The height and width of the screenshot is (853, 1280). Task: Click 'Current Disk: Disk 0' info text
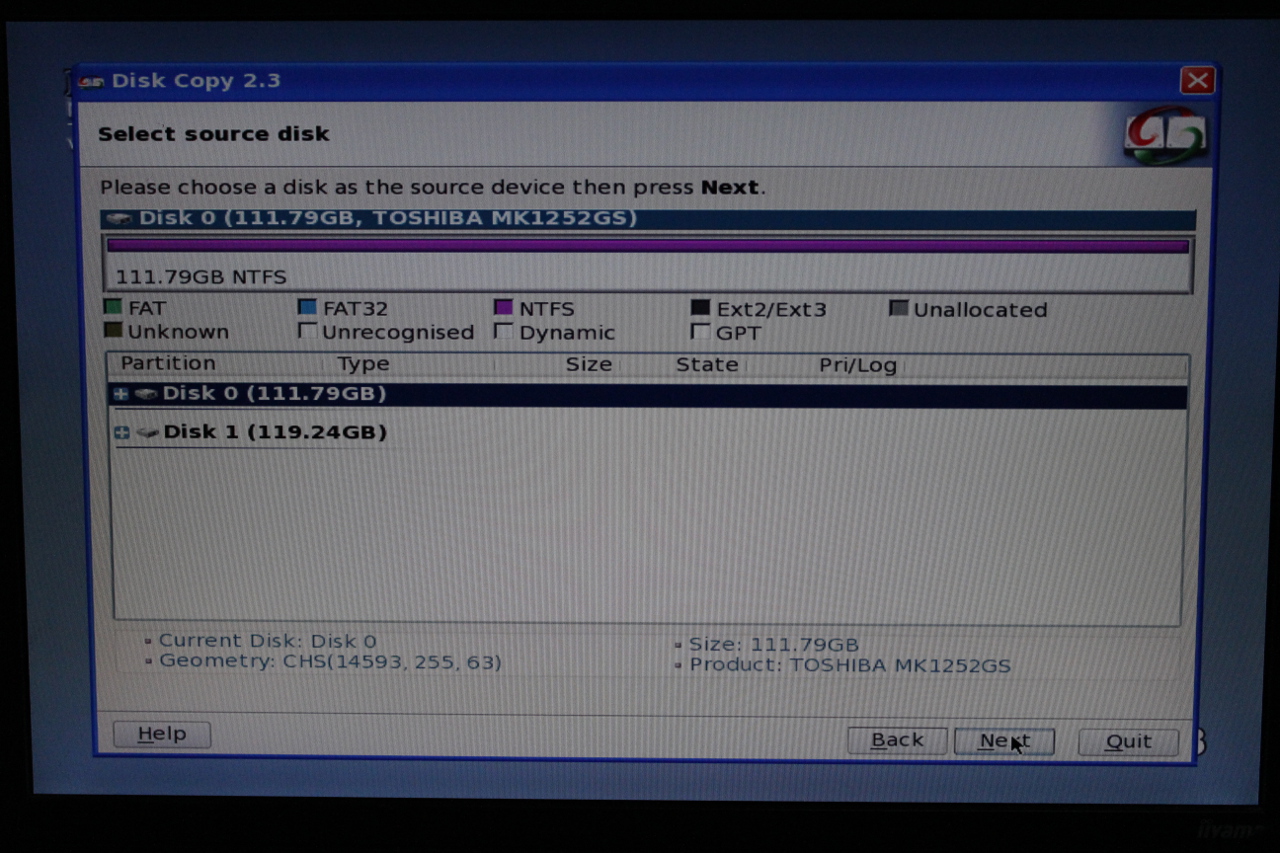tap(267, 641)
